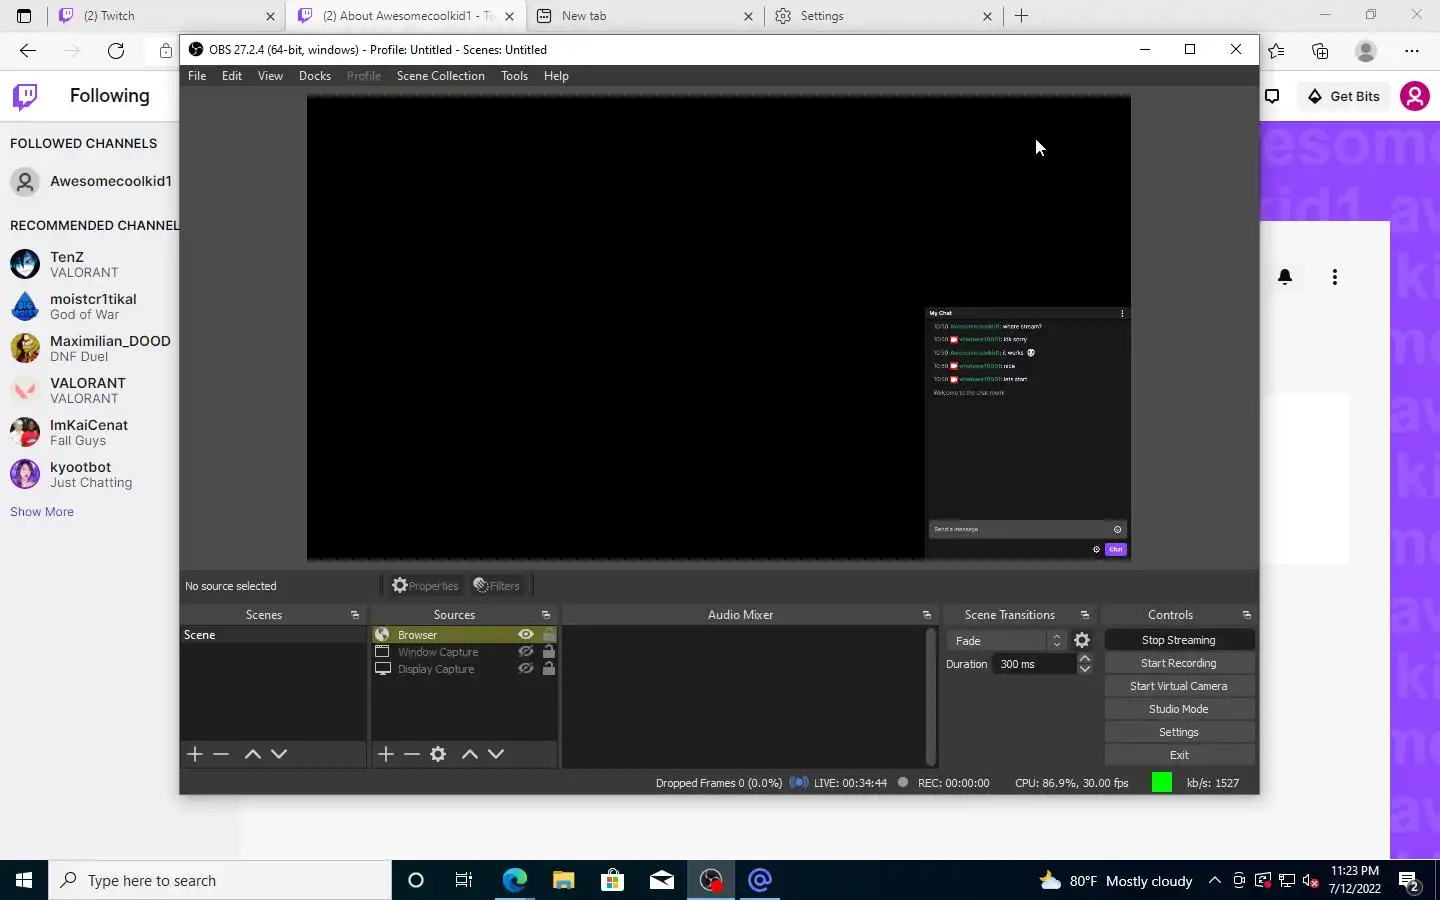Image resolution: width=1440 pixels, height=900 pixels.
Task: Open the Help menu in OBS
Action: coord(556,76)
